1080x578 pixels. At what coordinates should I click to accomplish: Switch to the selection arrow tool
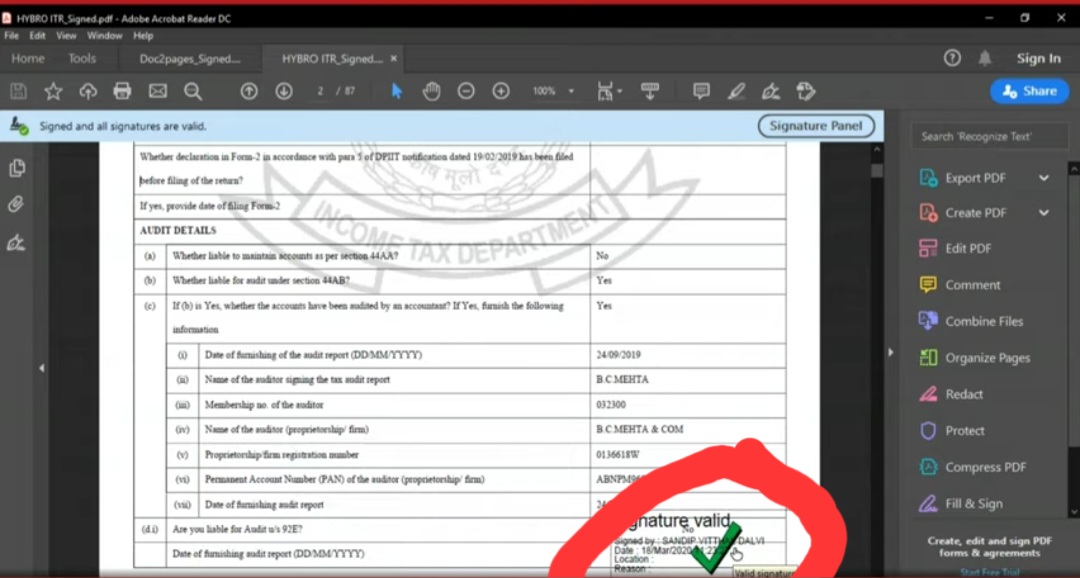397,90
